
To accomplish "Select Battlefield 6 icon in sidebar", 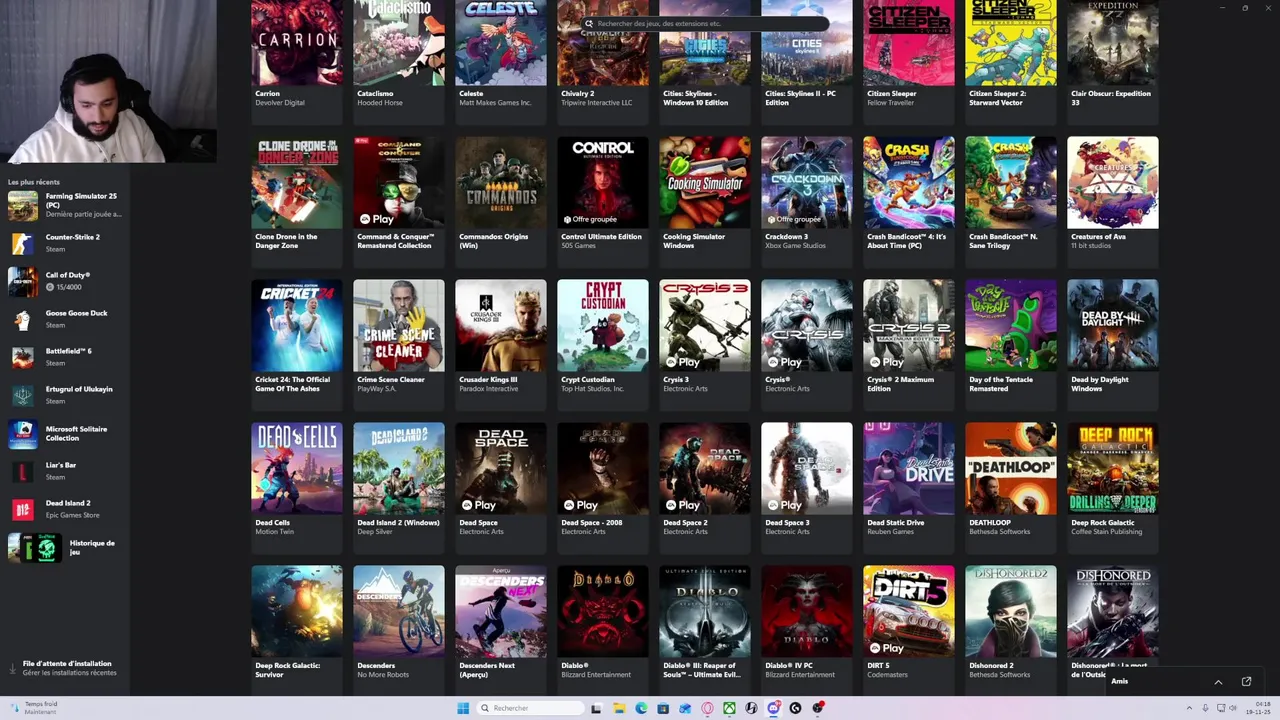I will [x=23, y=357].
